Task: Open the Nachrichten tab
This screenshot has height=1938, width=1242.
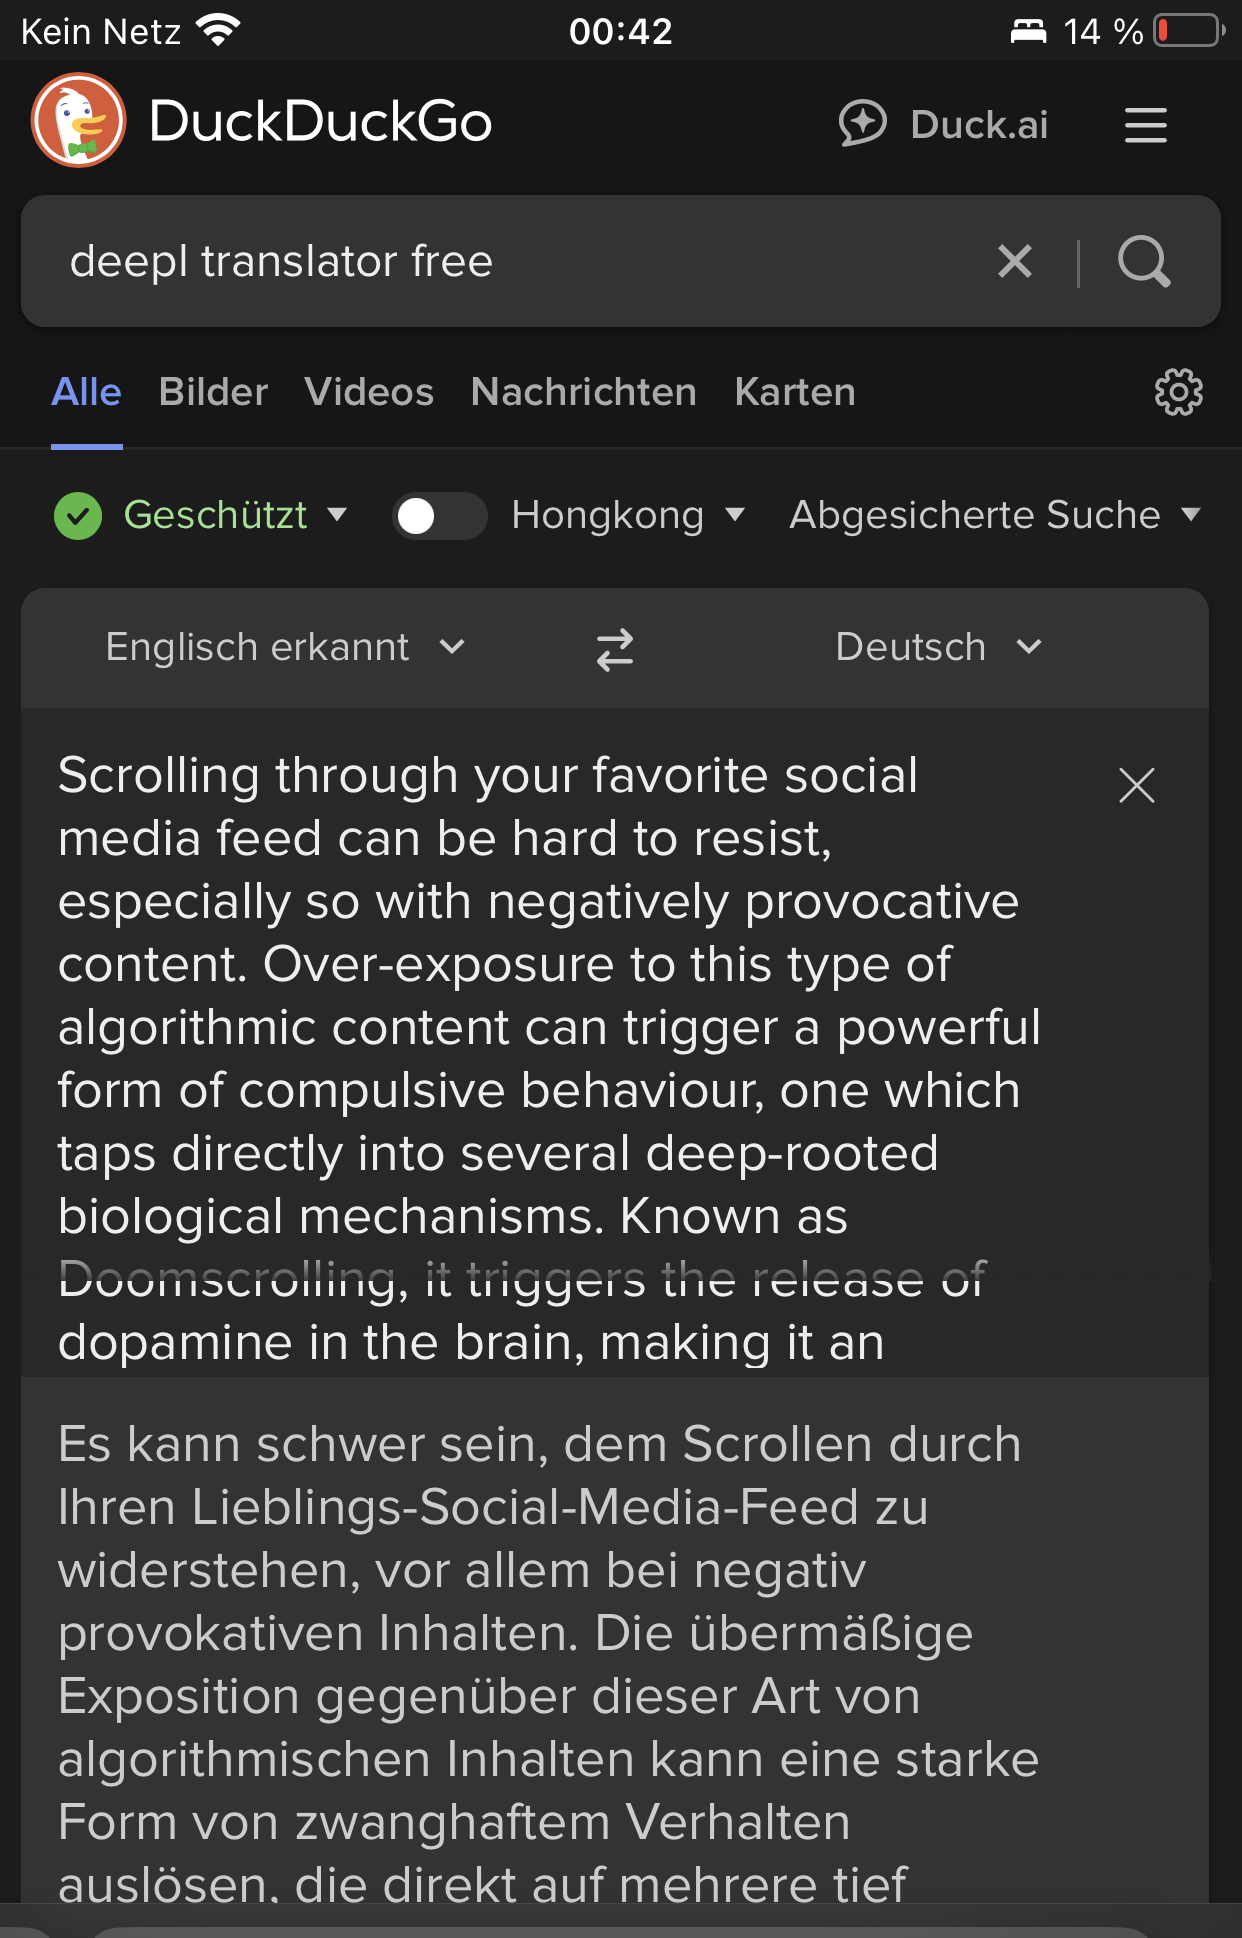Action: 584,392
